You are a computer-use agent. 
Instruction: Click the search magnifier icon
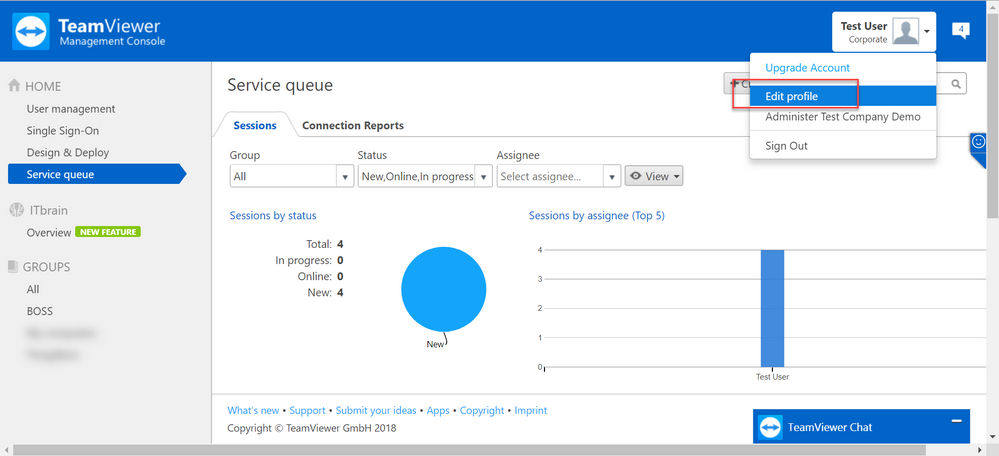coord(956,84)
